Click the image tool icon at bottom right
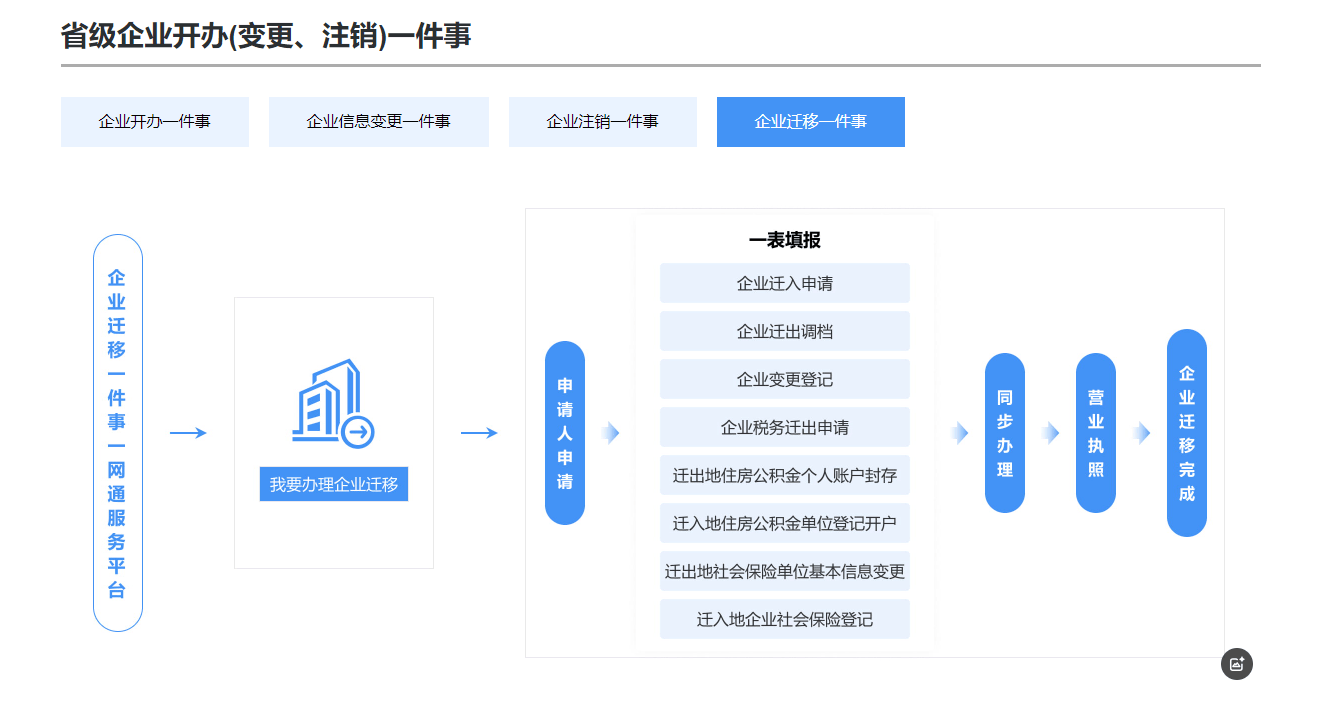The width and height of the screenshot is (1326, 715). click(1237, 664)
